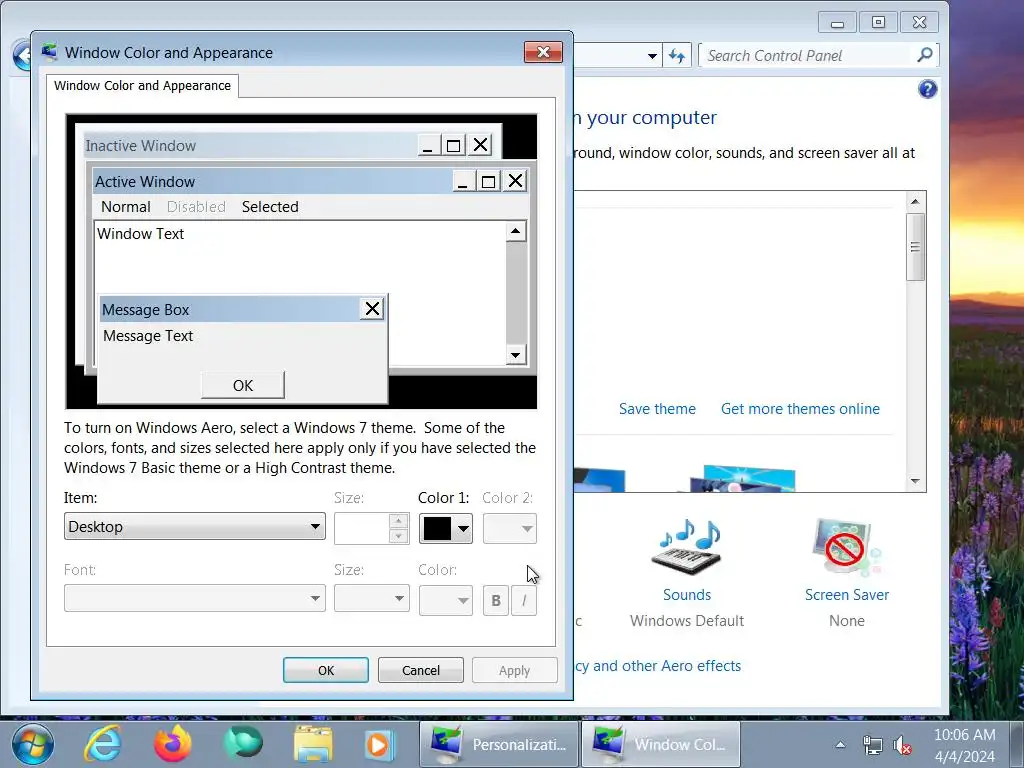Toggle the Bold font button
This screenshot has height=768, width=1024.
coord(496,600)
